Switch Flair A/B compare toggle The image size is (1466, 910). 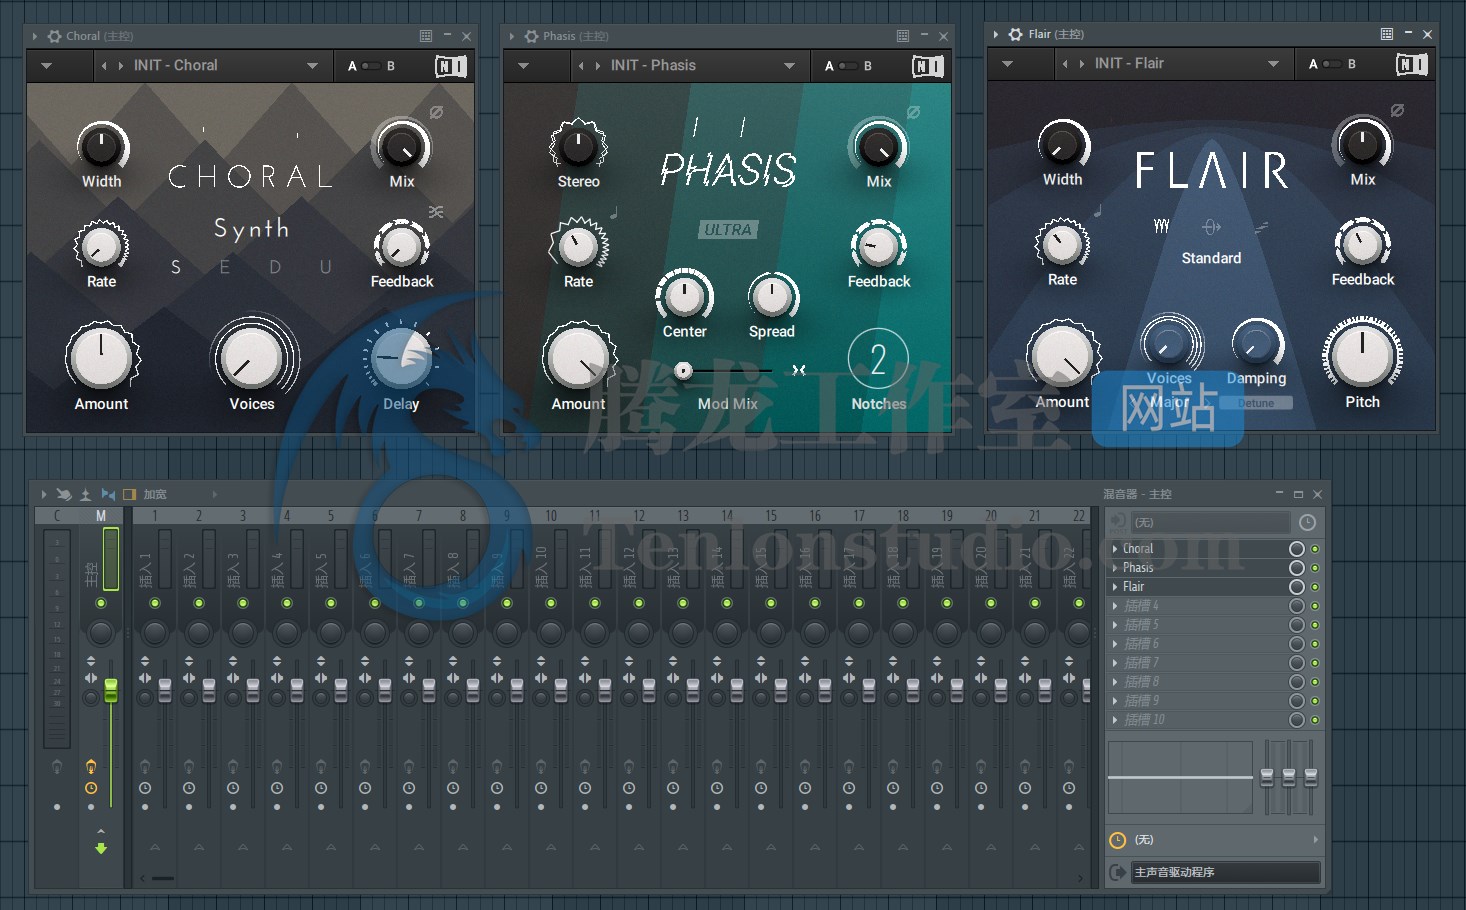1332,64
